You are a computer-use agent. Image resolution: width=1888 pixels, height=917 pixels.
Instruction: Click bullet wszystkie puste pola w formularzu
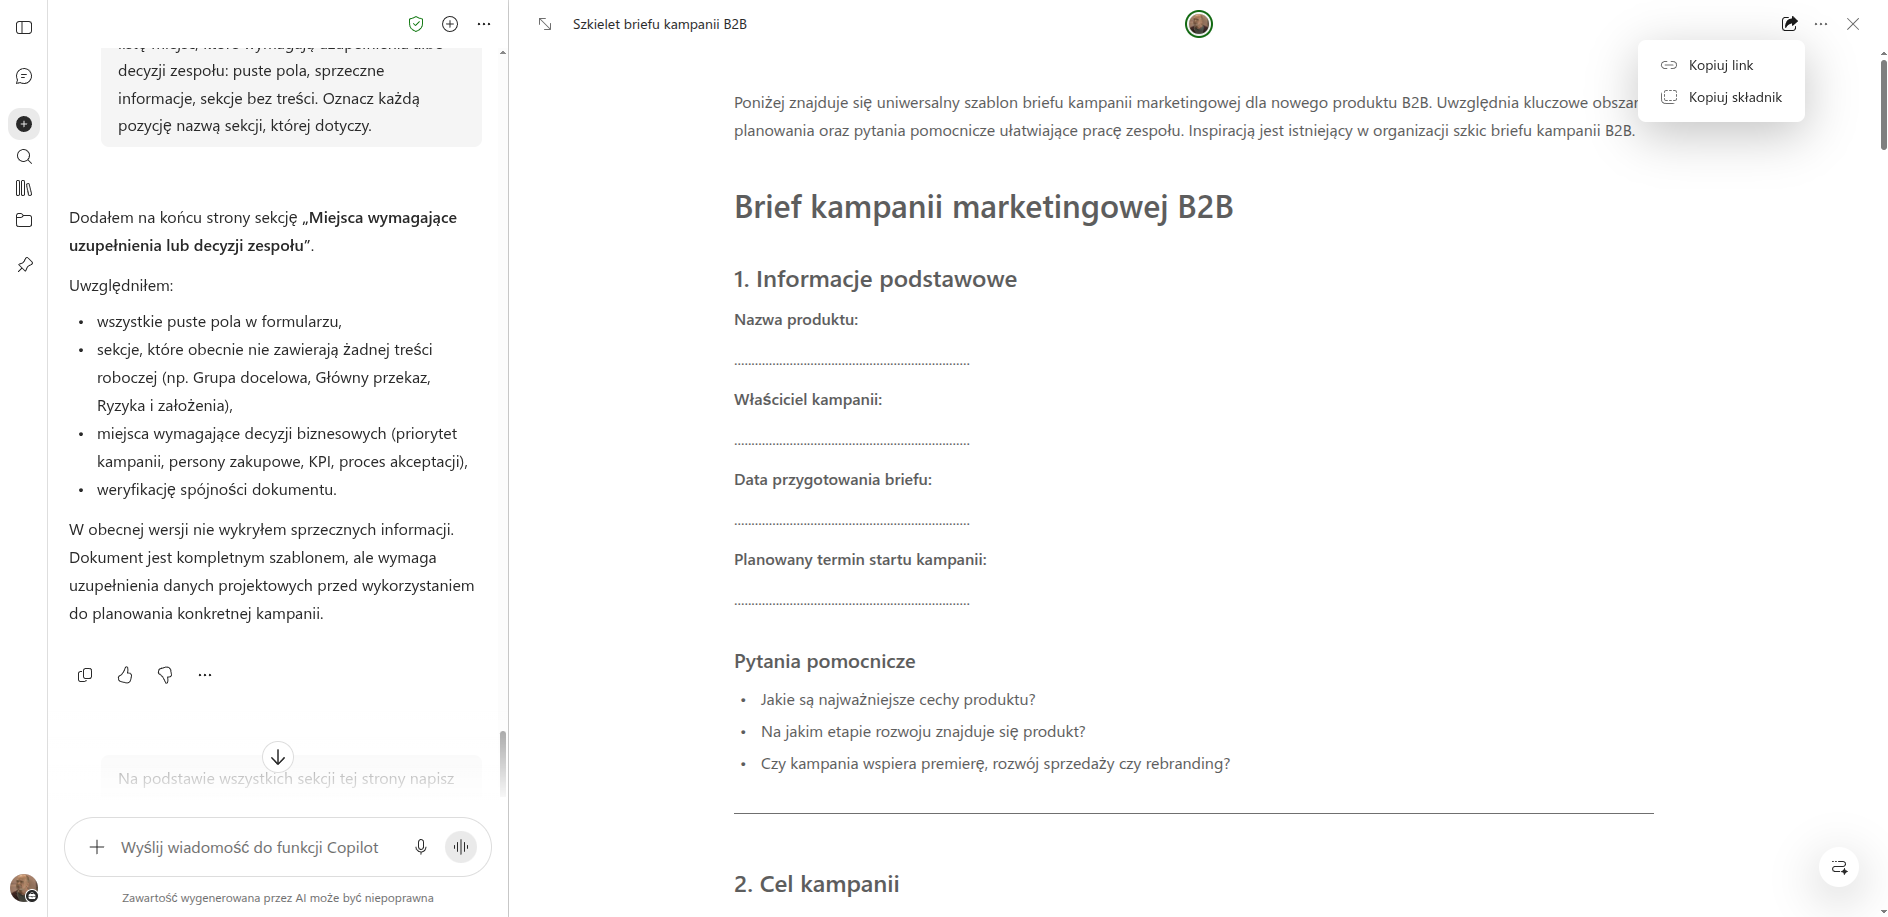[219, 321]
